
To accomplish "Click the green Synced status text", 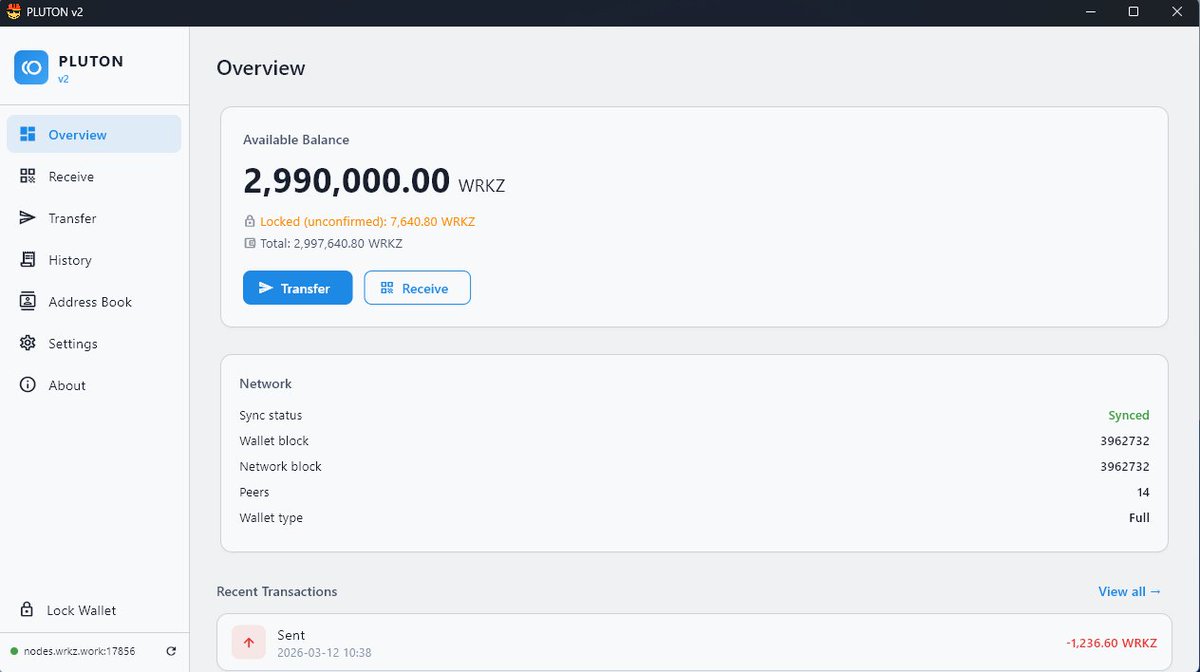I will tap(1129, 415).
